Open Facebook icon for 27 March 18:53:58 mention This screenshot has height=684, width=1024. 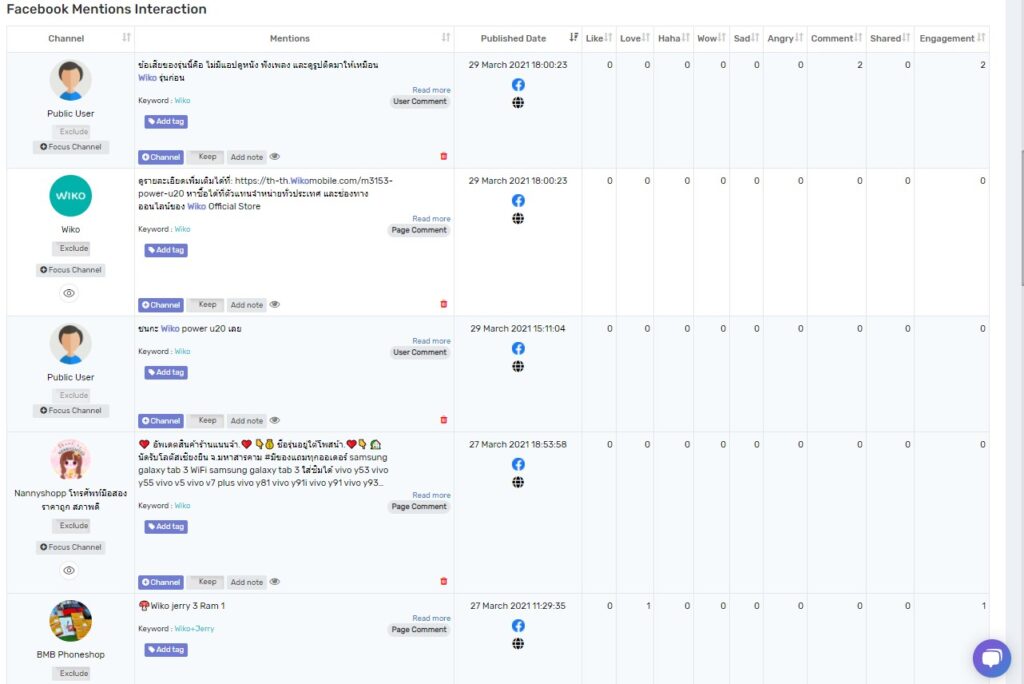click(x=518, y=464)
